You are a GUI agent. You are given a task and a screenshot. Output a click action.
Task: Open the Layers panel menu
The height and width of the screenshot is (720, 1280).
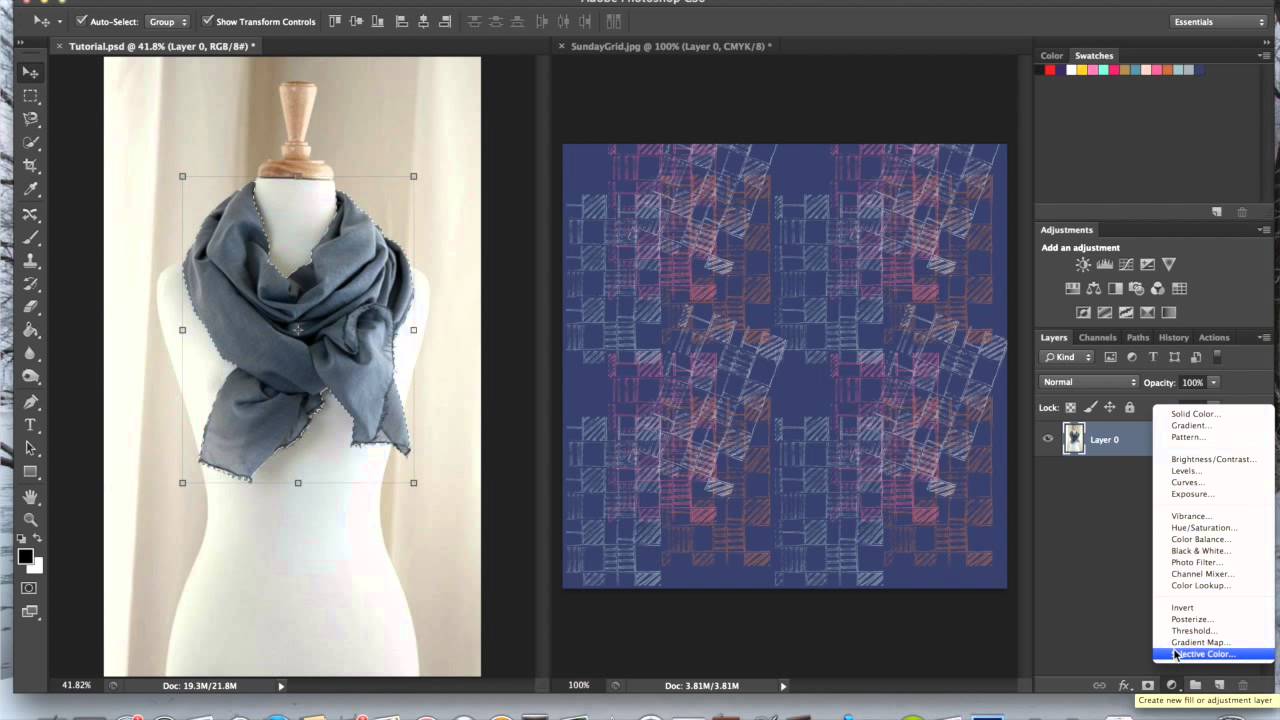click(x=1264, y=337)
